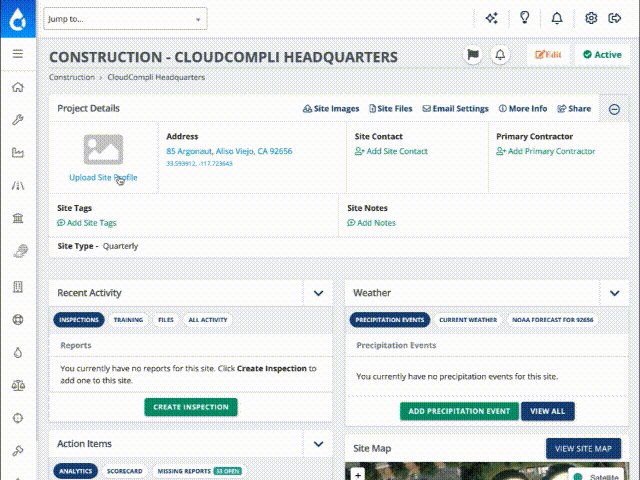Image resolution: width=640 pixels, height=480 pixels.
Task: Select the Files tab
Action: (166, 320)
